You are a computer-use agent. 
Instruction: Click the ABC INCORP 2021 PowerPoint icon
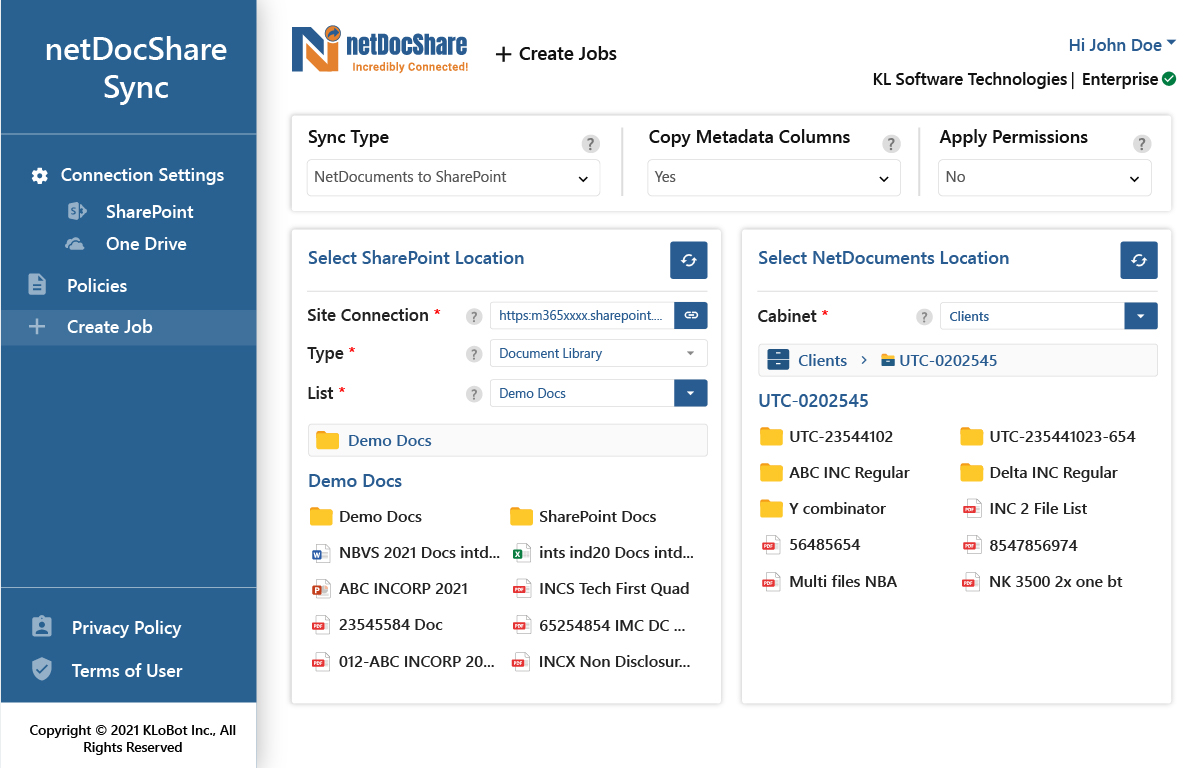[320, 589]
